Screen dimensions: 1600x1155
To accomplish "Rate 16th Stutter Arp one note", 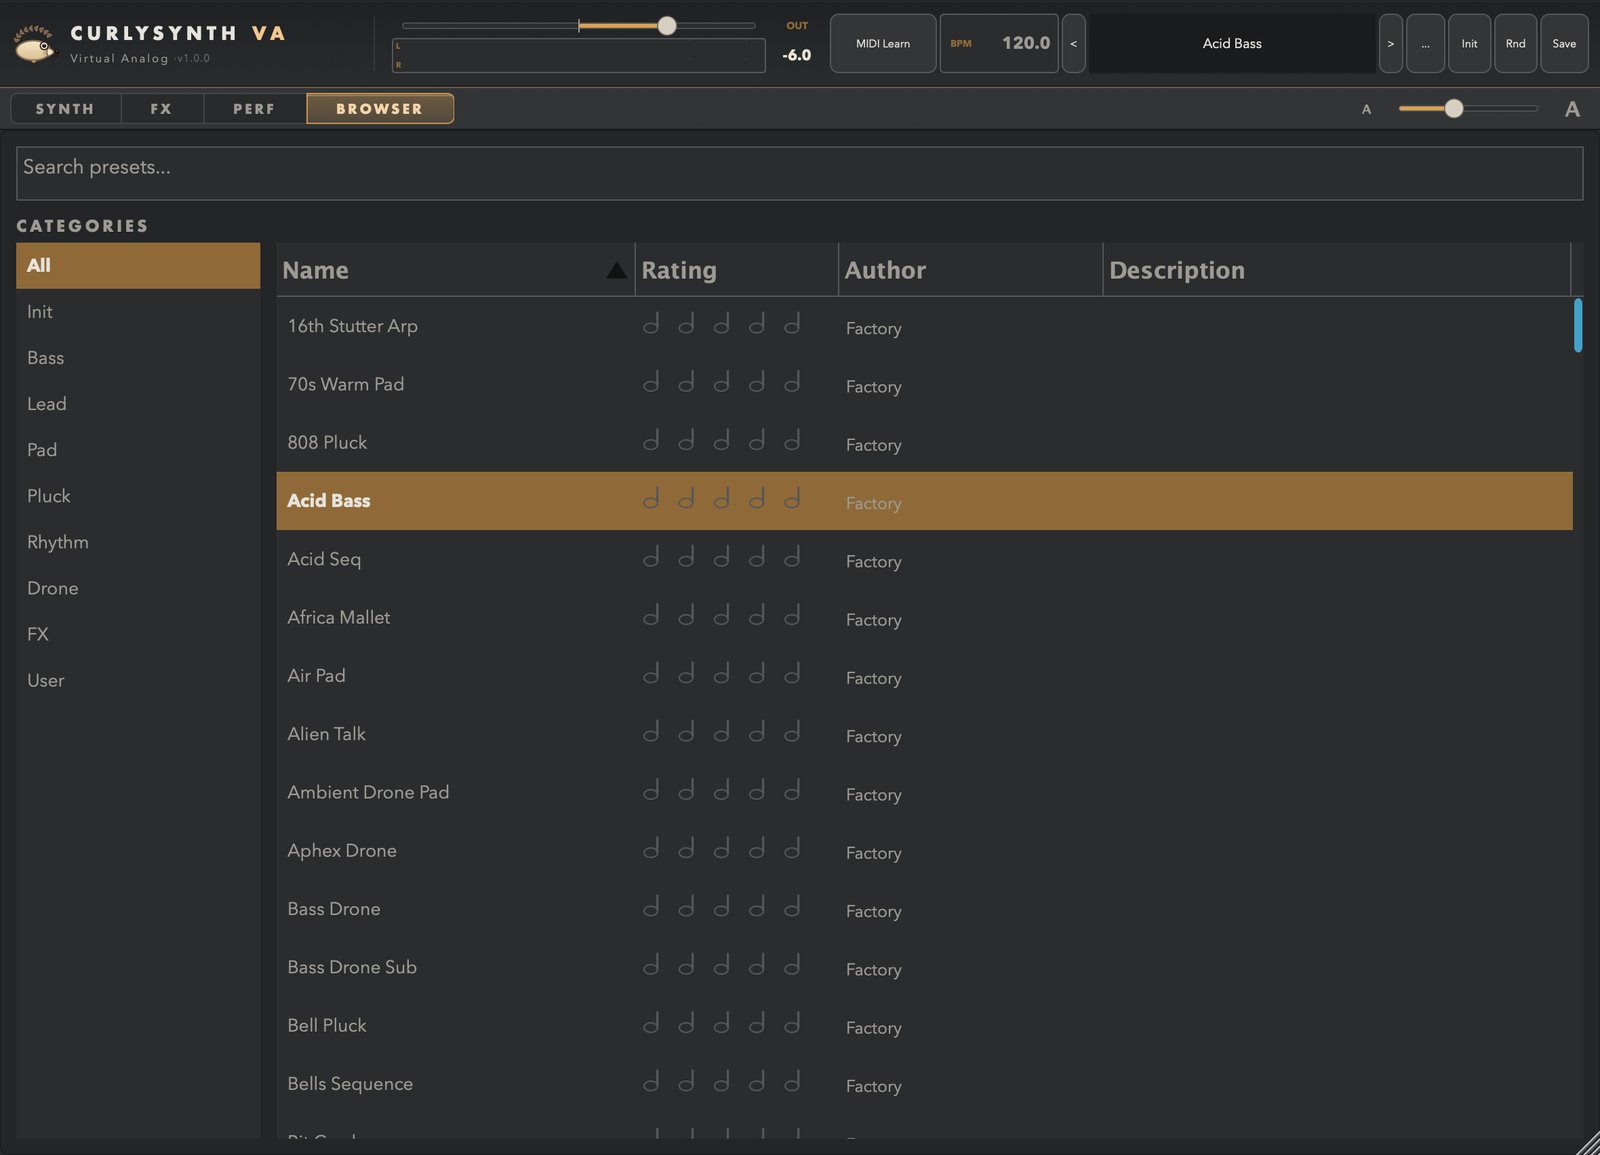I will 651,324.
